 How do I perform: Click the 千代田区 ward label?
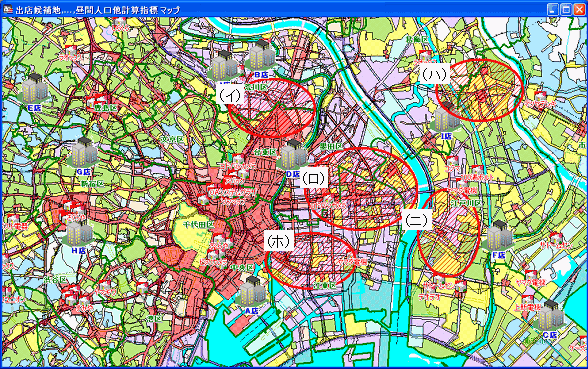(198, 225)
